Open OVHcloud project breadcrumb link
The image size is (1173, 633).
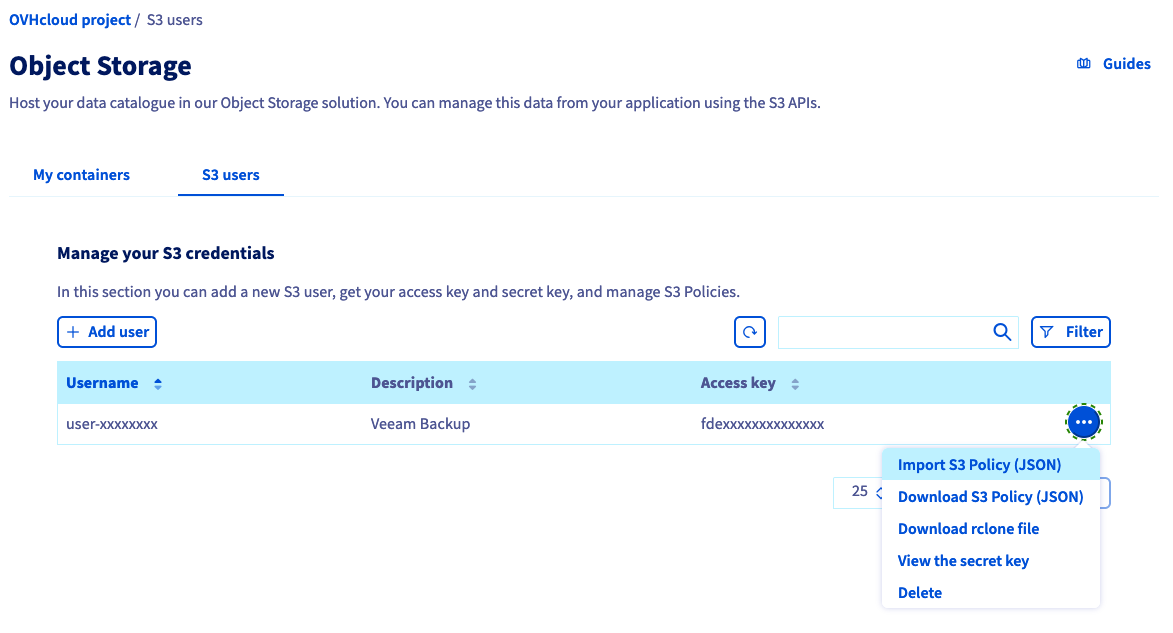[70, 20]
